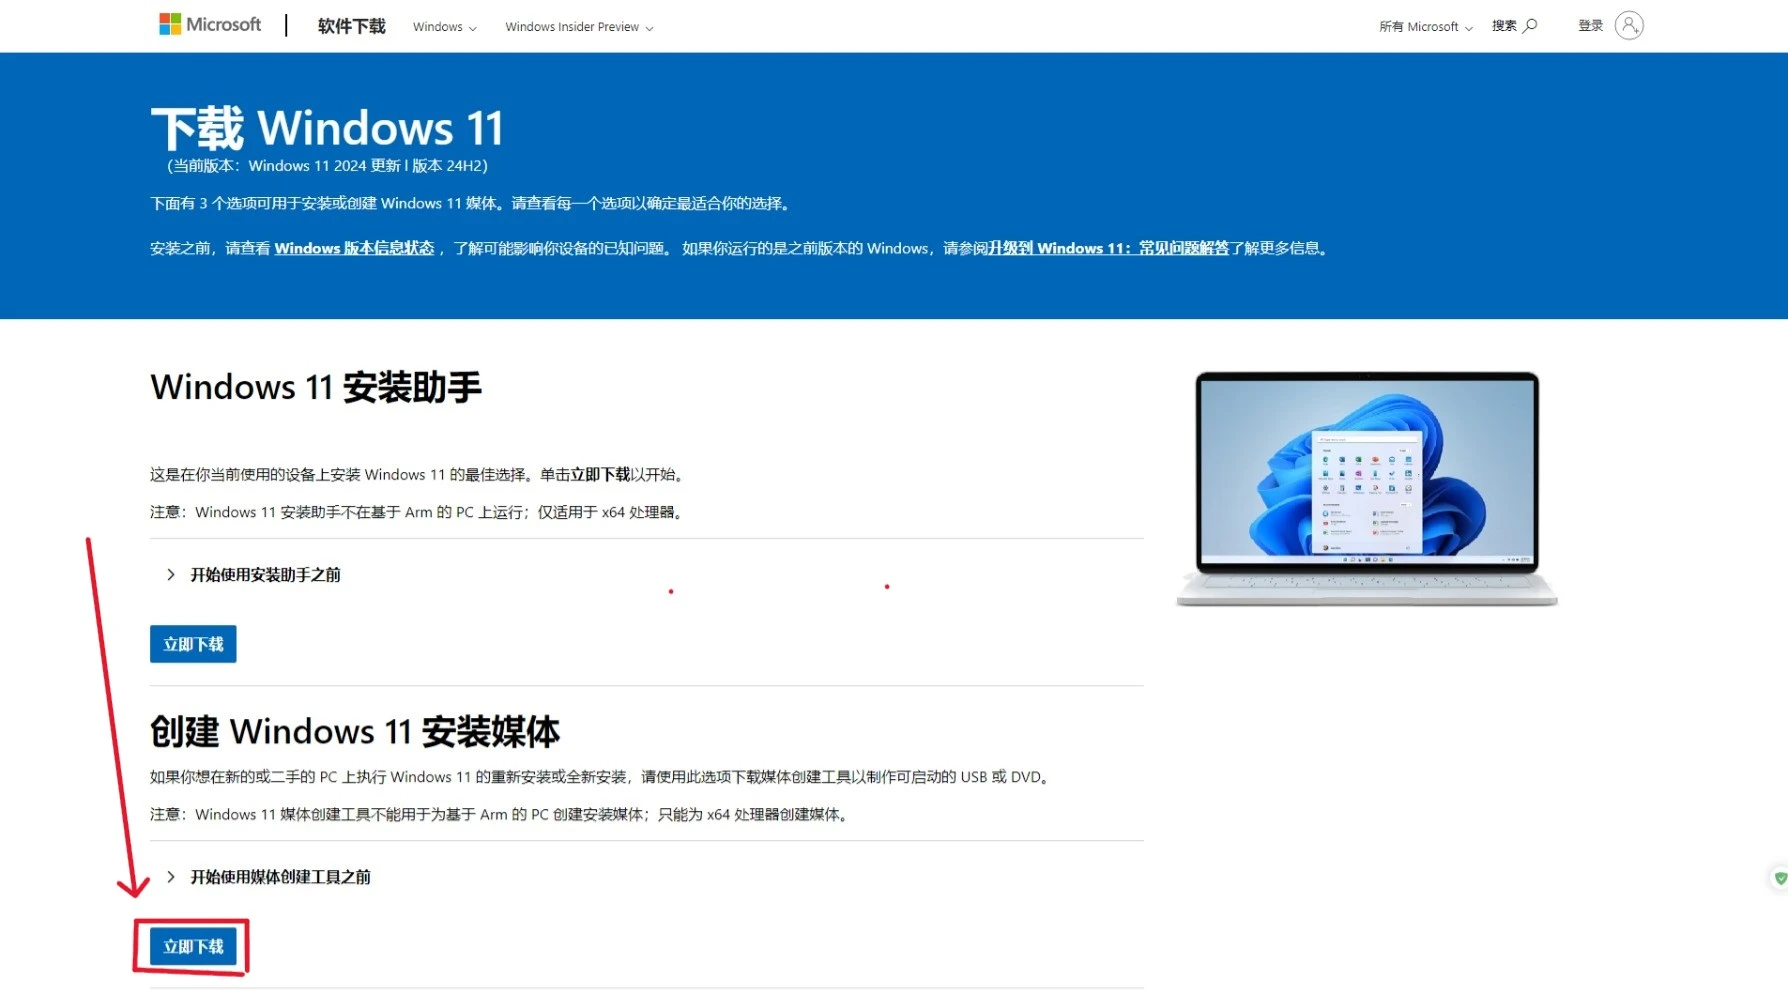Viewport: 1788px width, 991px height.
Task: Click 立即下载 under Windows 11 安装助手
Action: pyautogui.click(x=193, y=644)
